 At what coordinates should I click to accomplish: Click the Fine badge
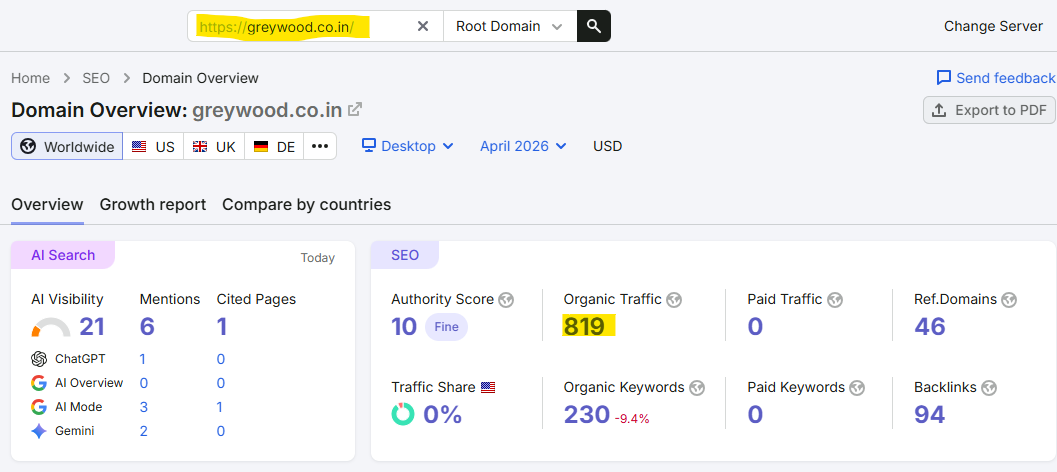point(446,327)
